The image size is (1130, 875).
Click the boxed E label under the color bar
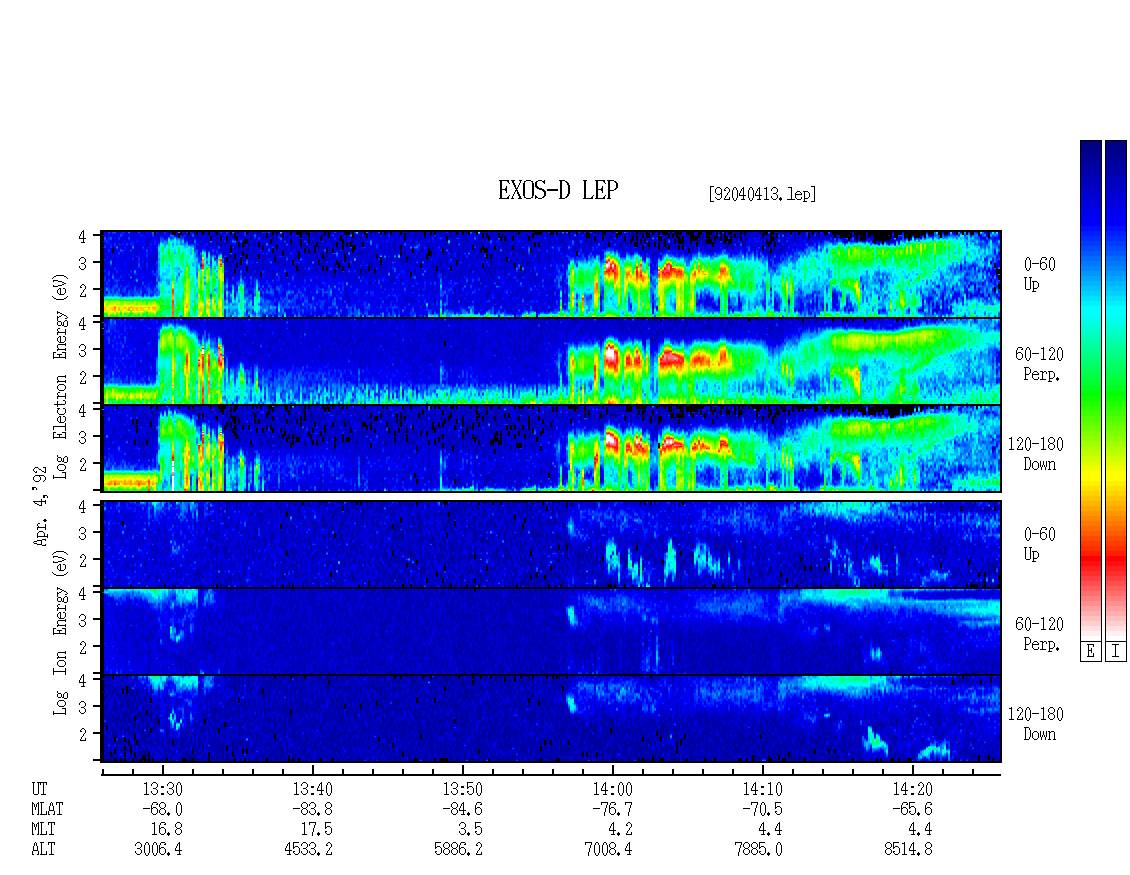point(1090,652)
